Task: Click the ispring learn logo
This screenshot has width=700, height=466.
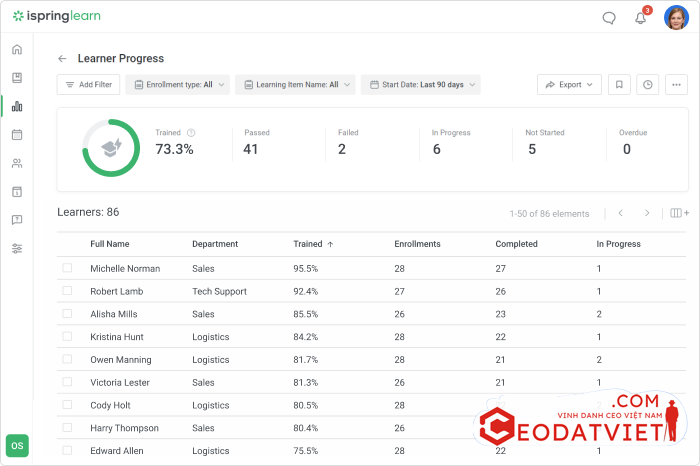Action: coord(57,16)
